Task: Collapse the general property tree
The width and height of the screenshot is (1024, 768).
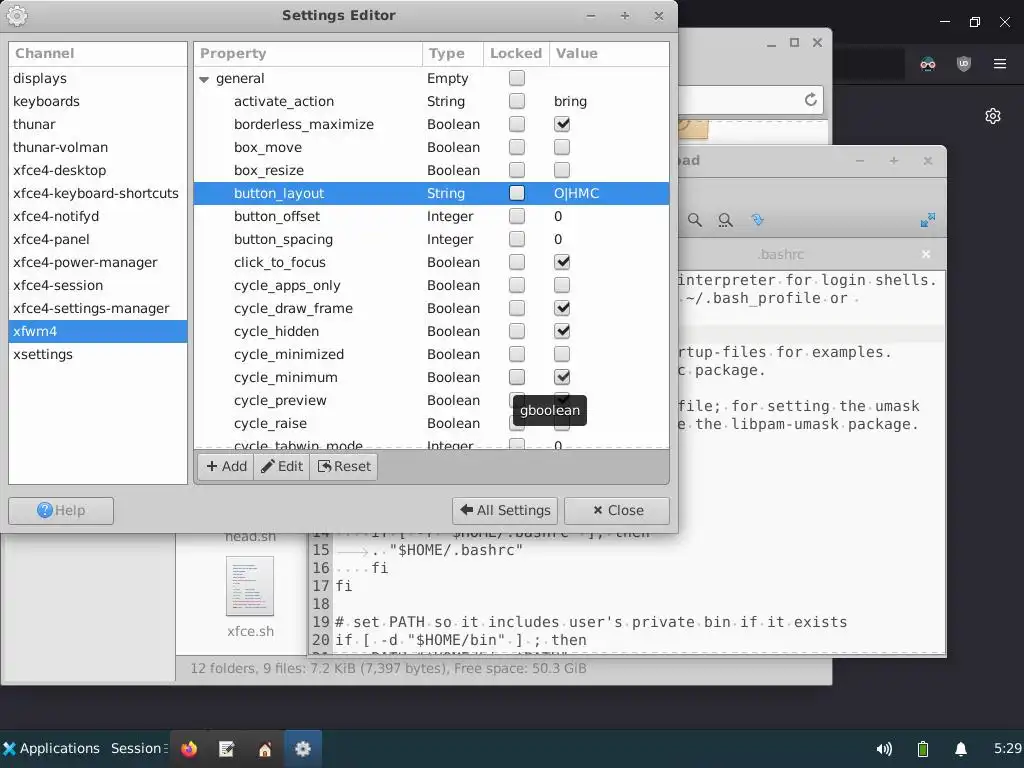Action: tap(204, 79)
